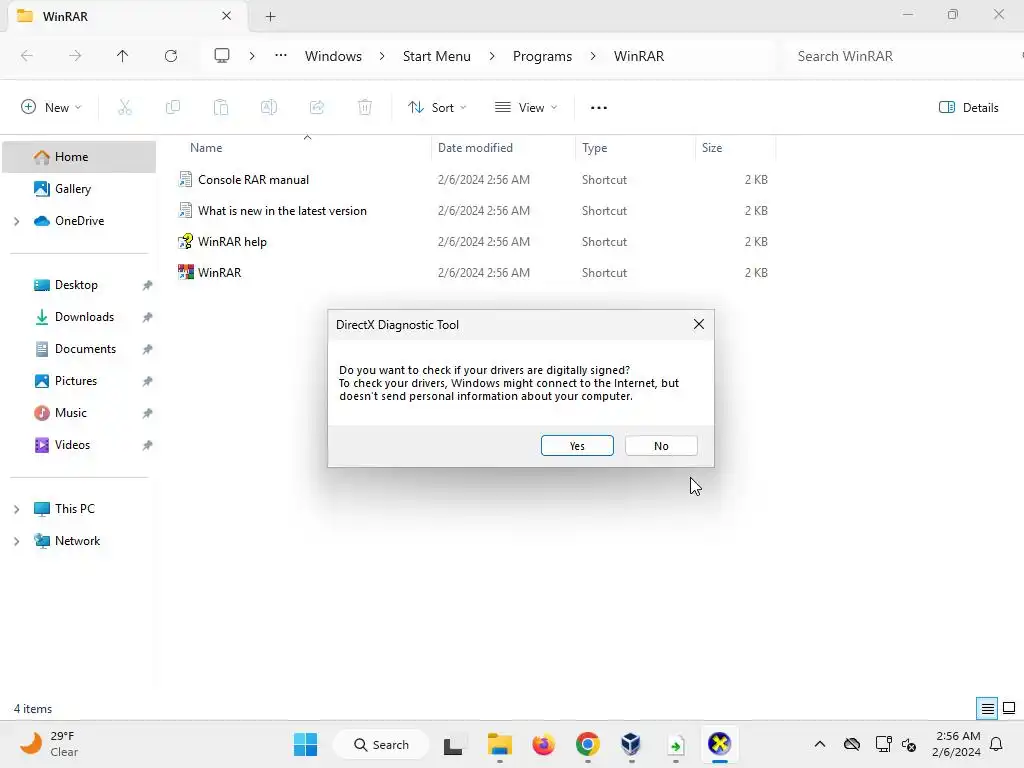Navigate to Programs in the breadcrumb

coord(542,56)
